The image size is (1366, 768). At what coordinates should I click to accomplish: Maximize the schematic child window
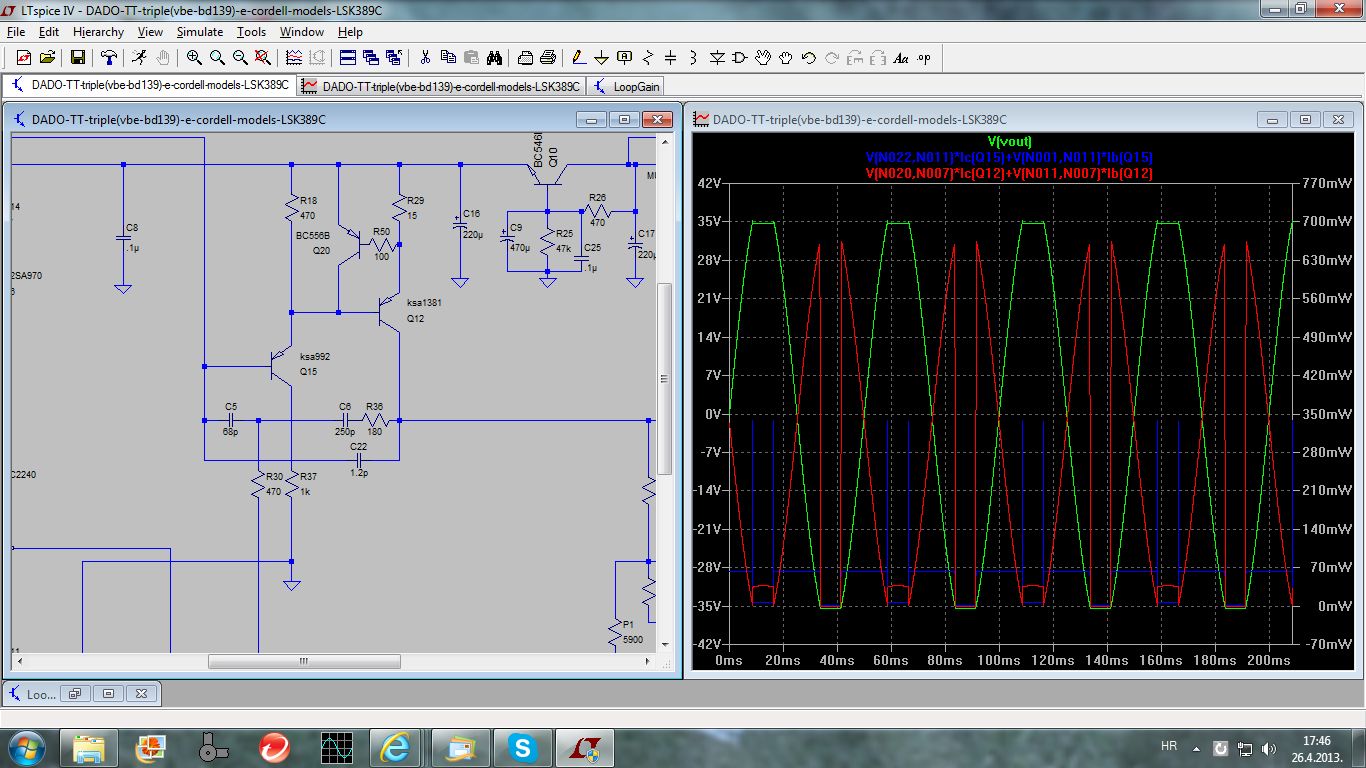point(625,119)
